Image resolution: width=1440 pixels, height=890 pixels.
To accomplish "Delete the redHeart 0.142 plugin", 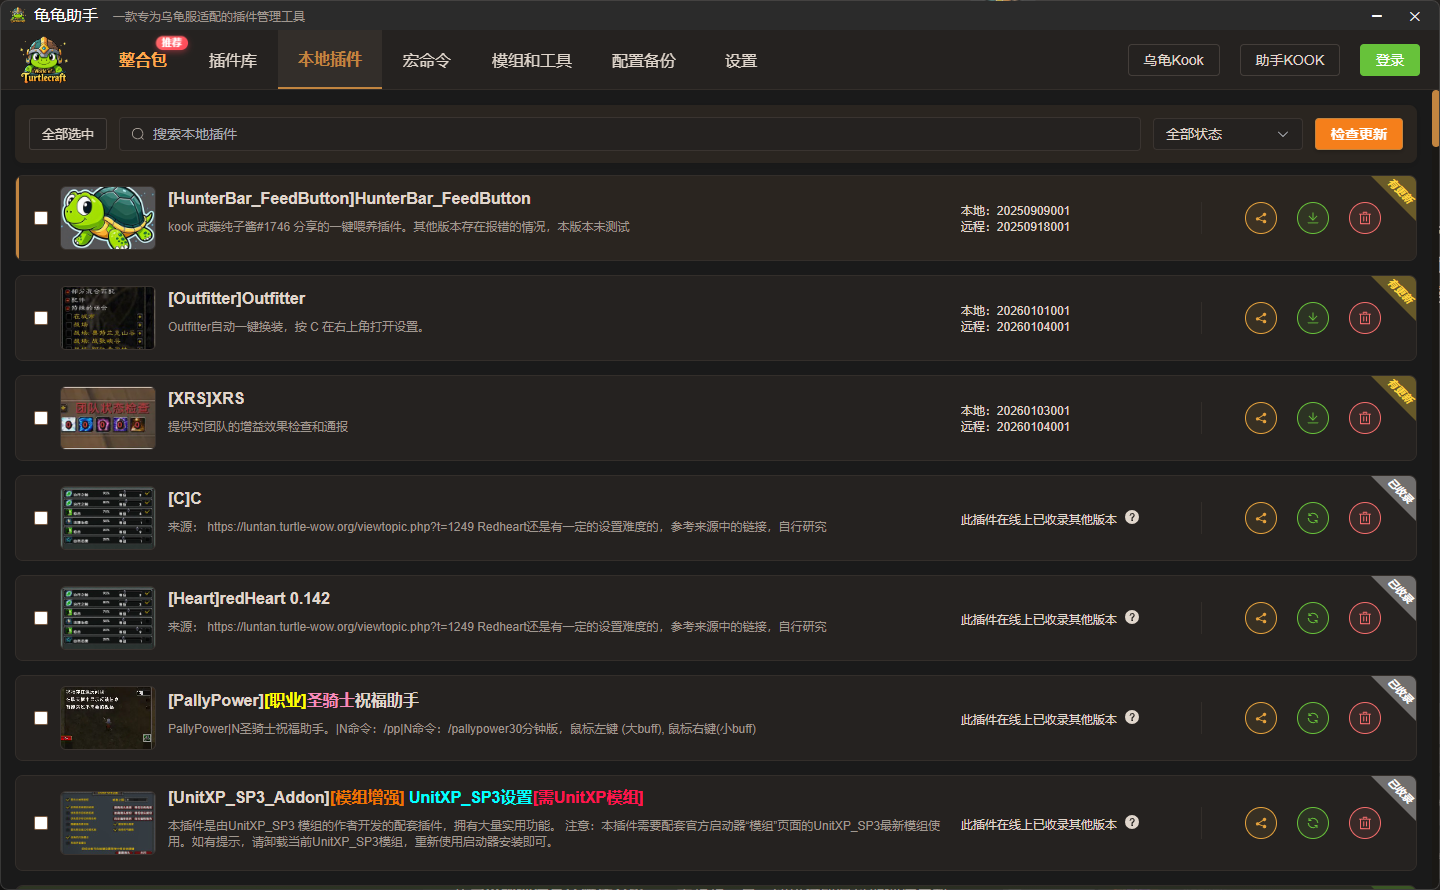I will click(x=1364, y=618).
